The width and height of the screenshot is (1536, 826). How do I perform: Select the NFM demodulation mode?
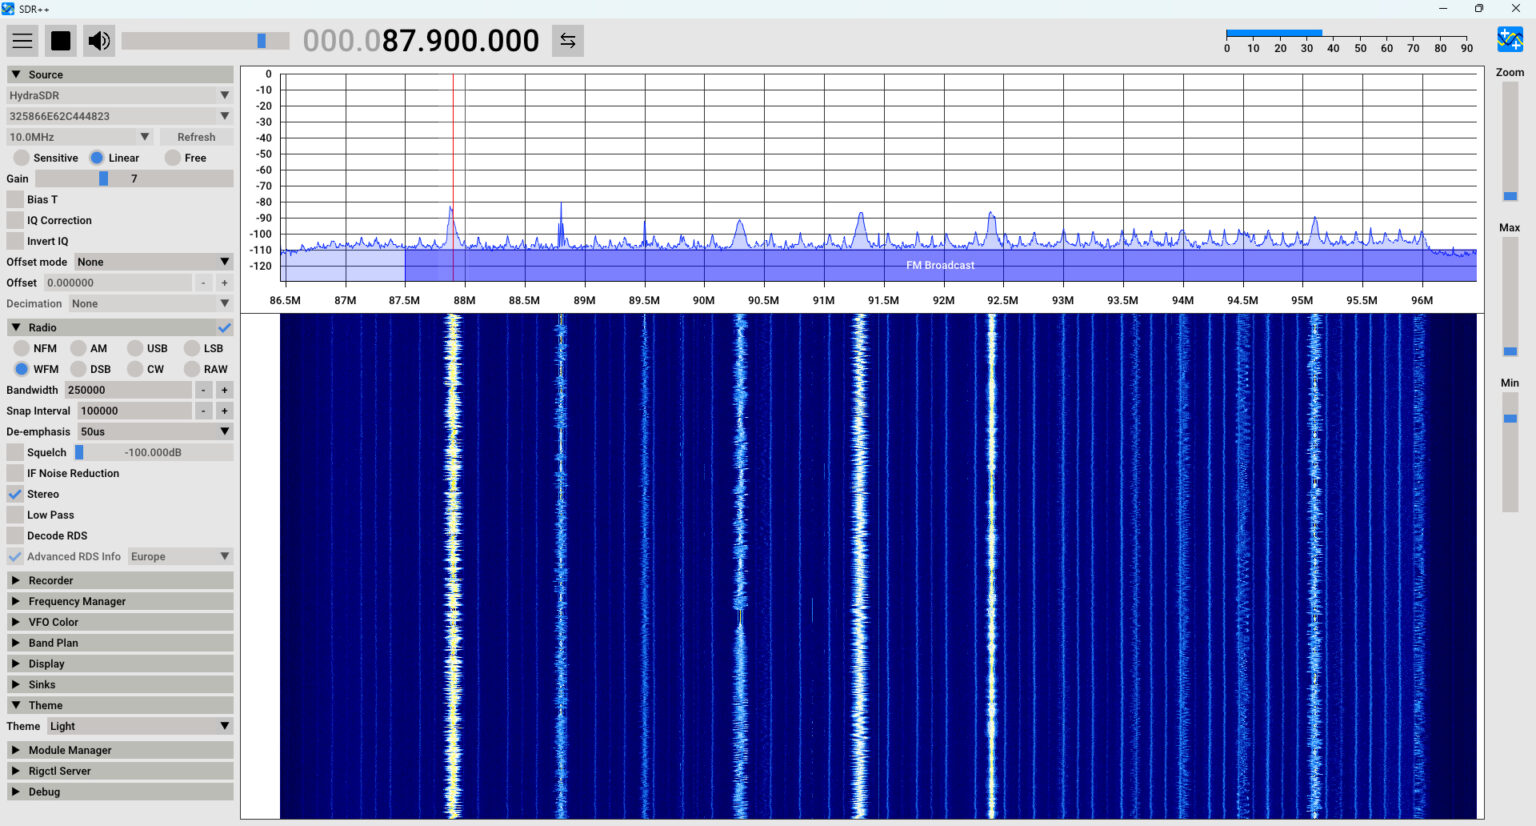pyautogui.click(x=21, y=348)
